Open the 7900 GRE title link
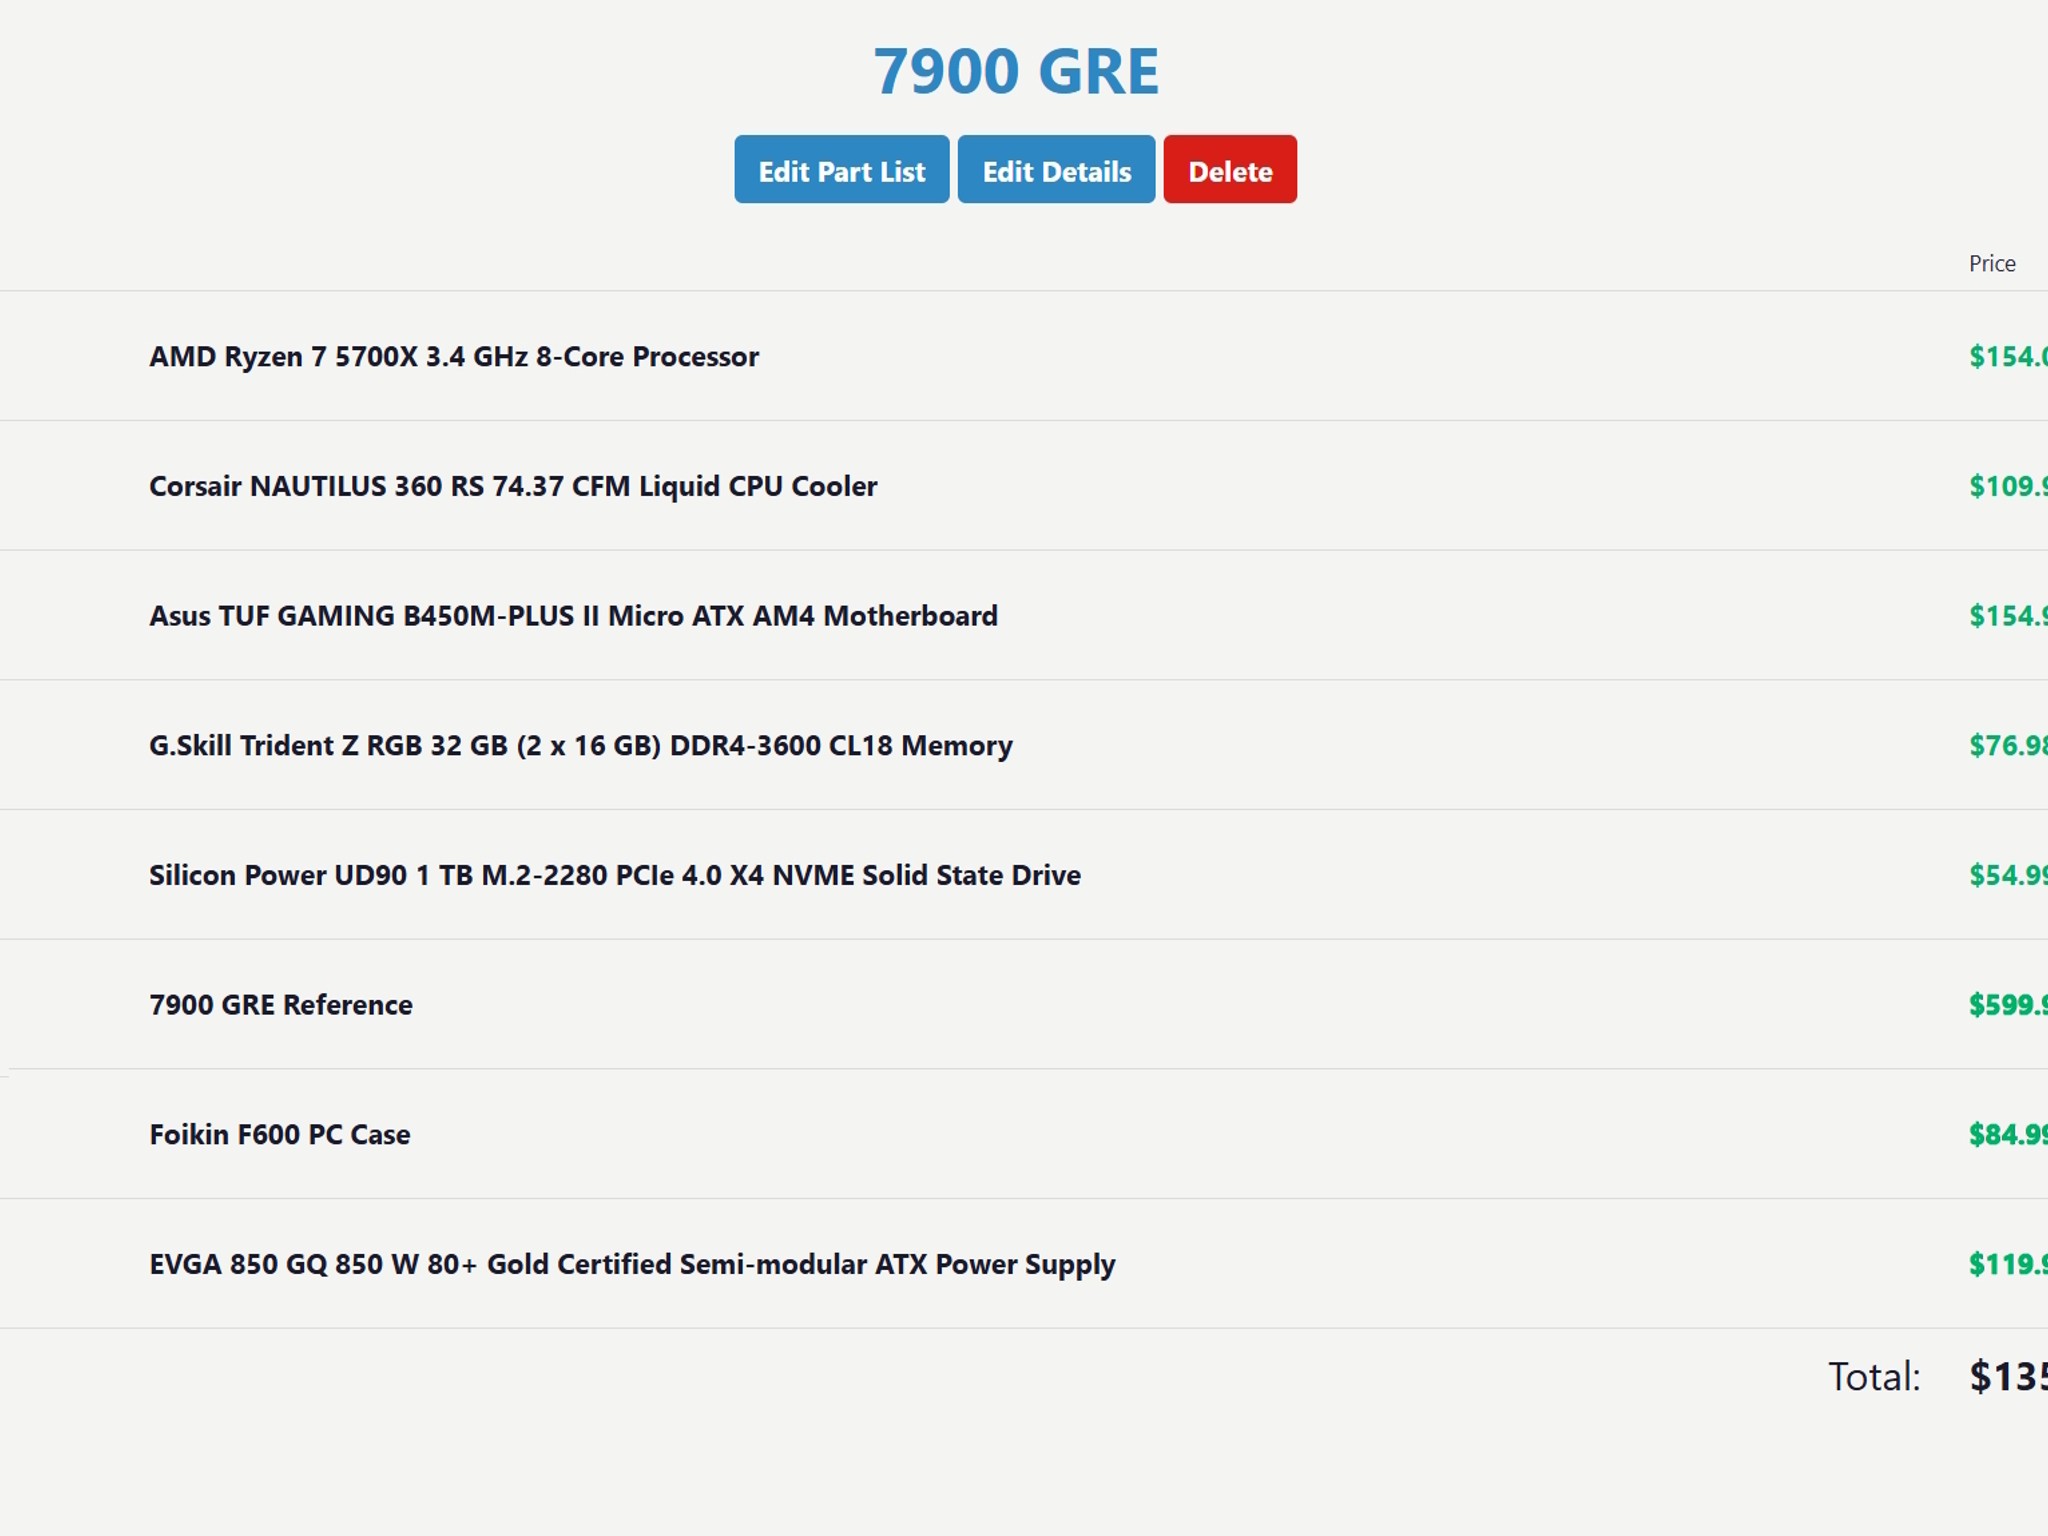The height and width of the screenshot is (1536, 2048). (1016, 71)
